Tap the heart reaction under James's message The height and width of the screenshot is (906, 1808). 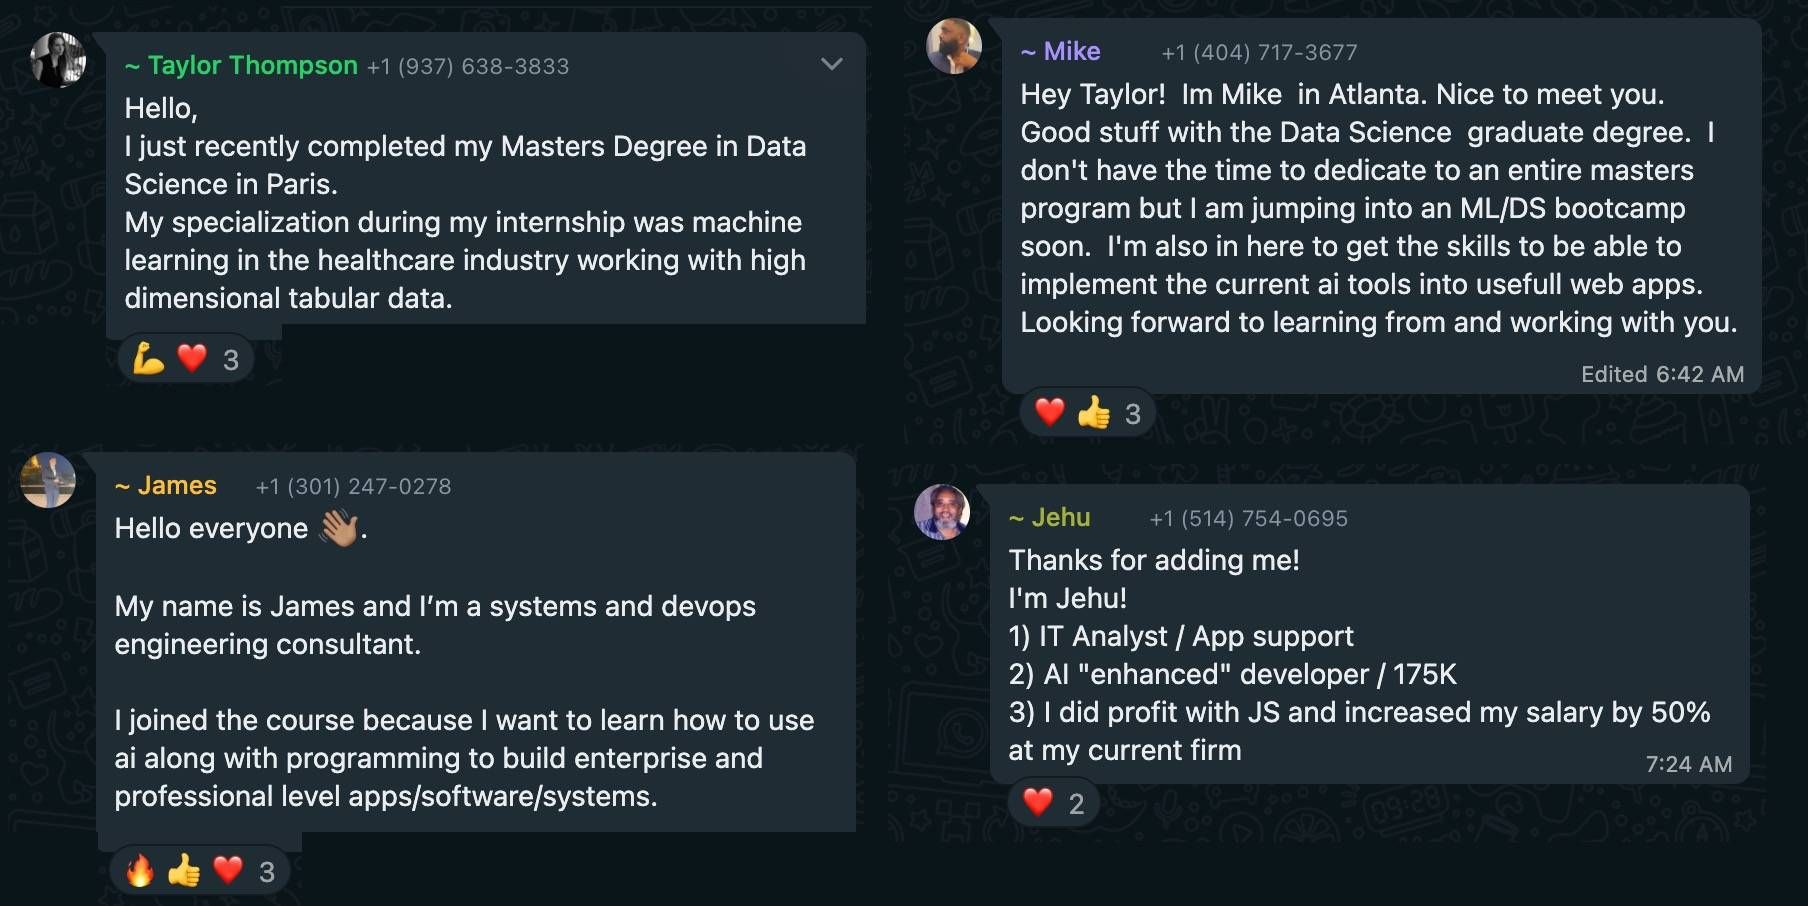pyautogui.click(x=228, y=870)
